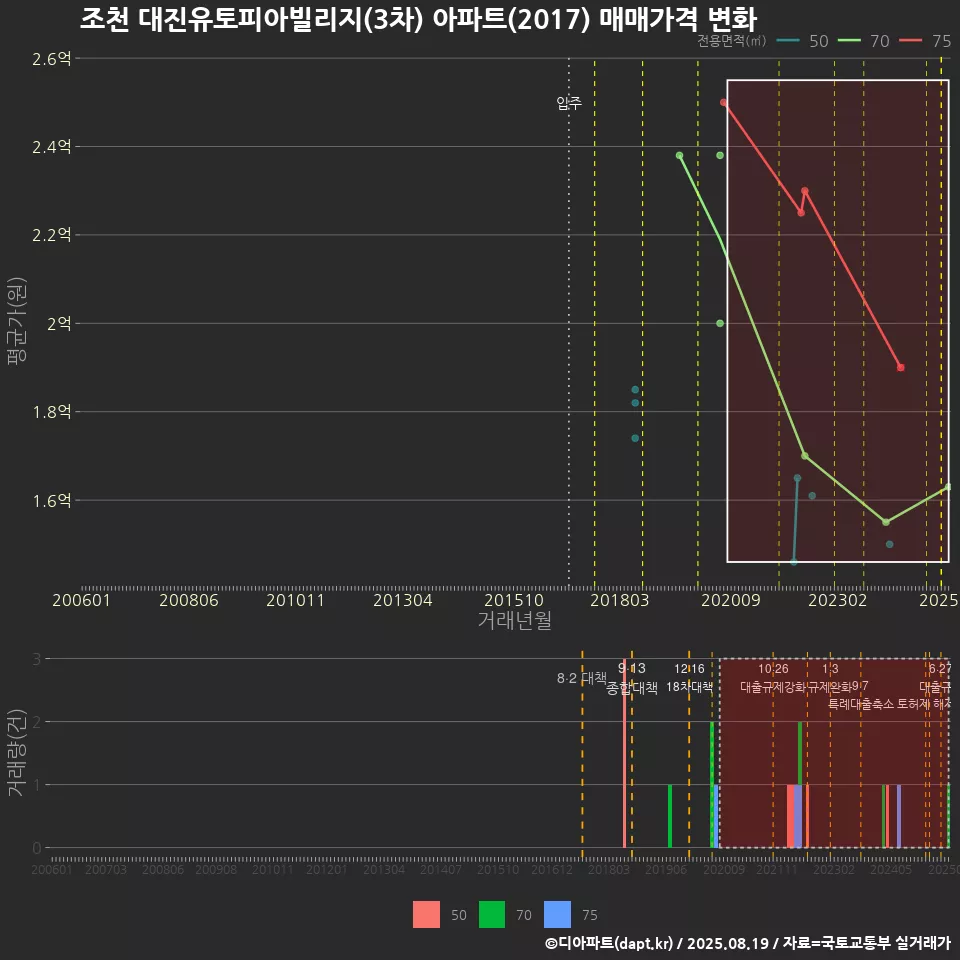Click the 202302 label on the price chart axis
Image resolution: width=960 pixels, height=960 pixels.
pos(838,600)
